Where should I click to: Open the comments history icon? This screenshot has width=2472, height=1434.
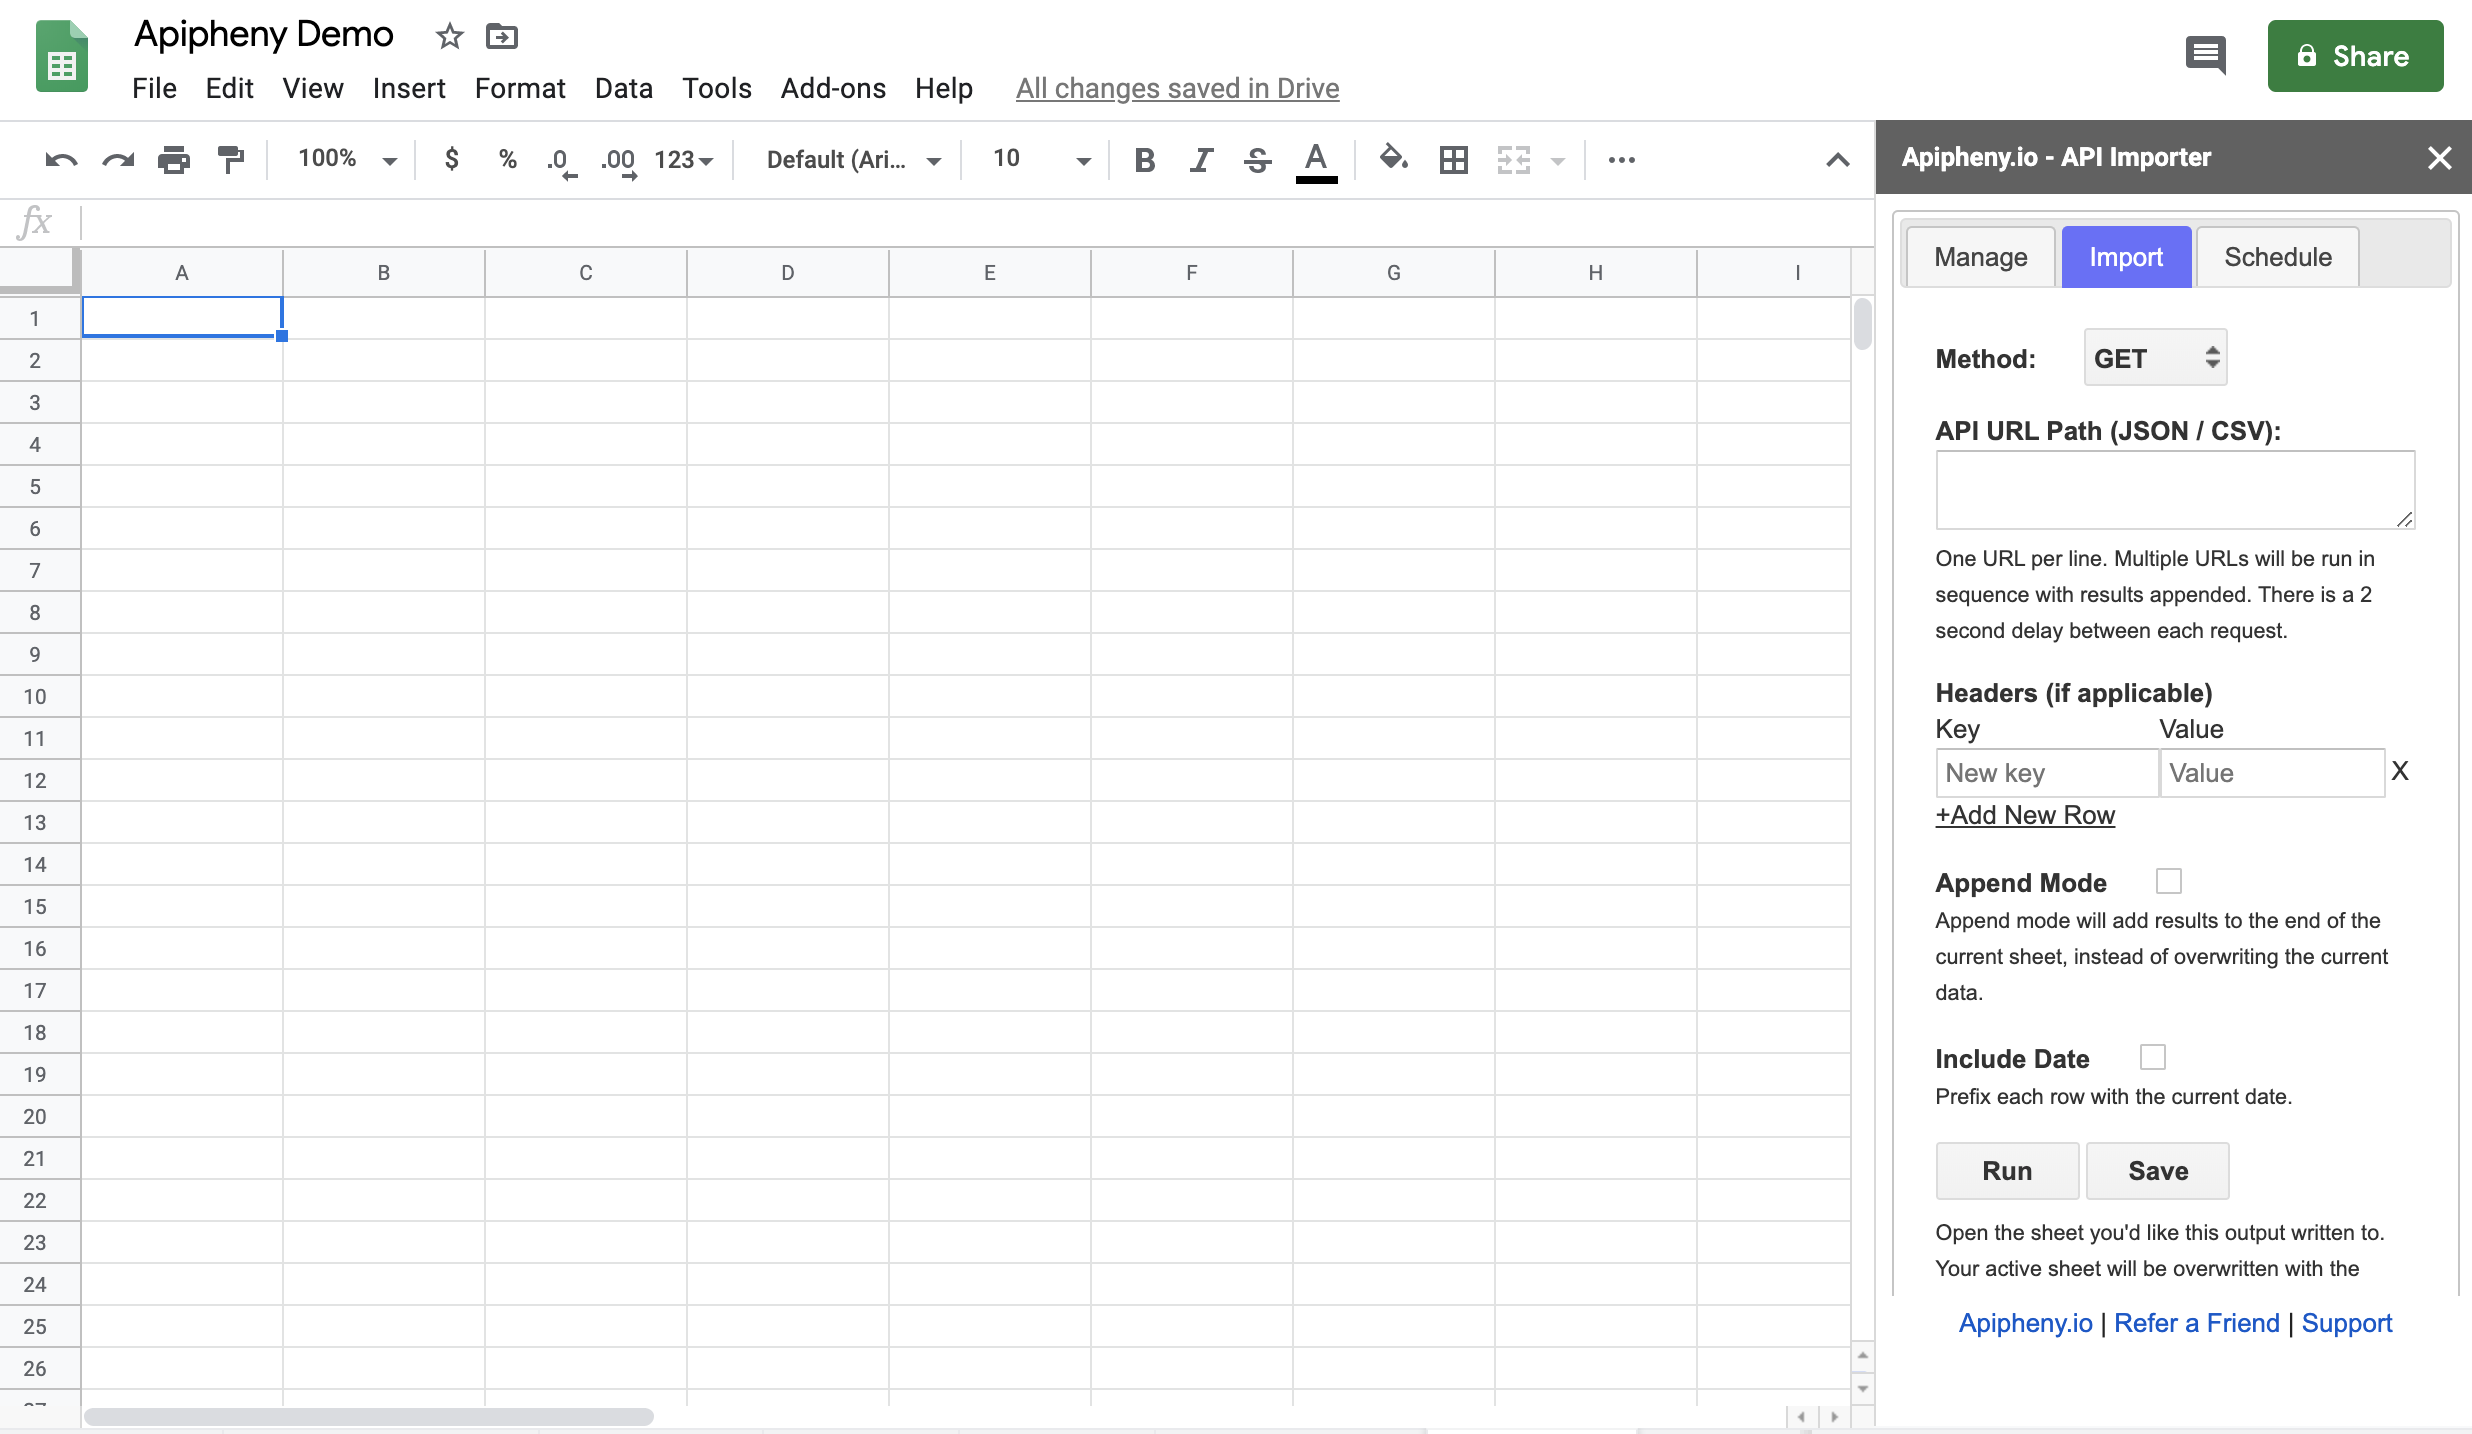(x=2205, y=54)
